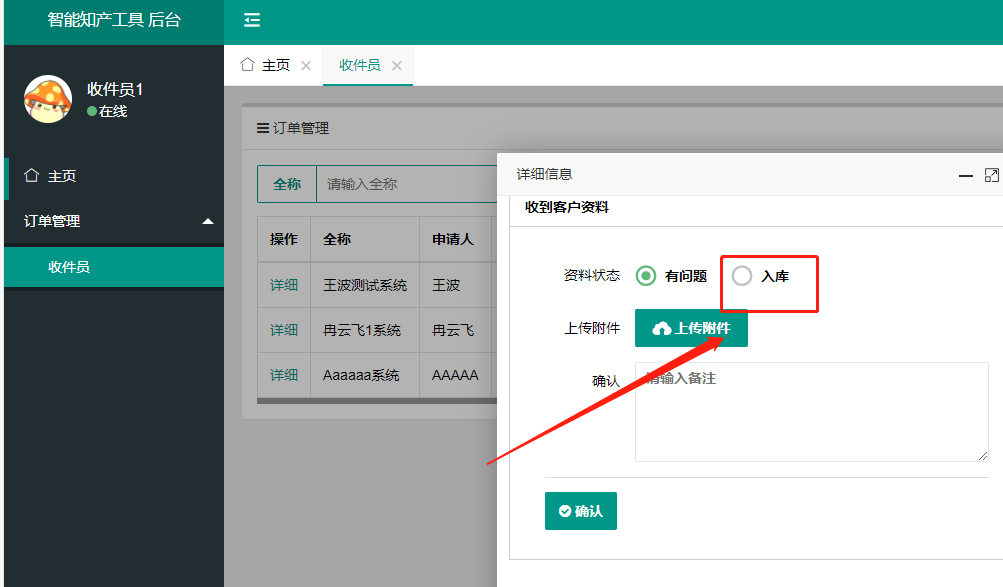The width and height of the screenshot is (1003, 587).
Task: Click the 冉云飞1系统 cell
Action: point(365,330)
